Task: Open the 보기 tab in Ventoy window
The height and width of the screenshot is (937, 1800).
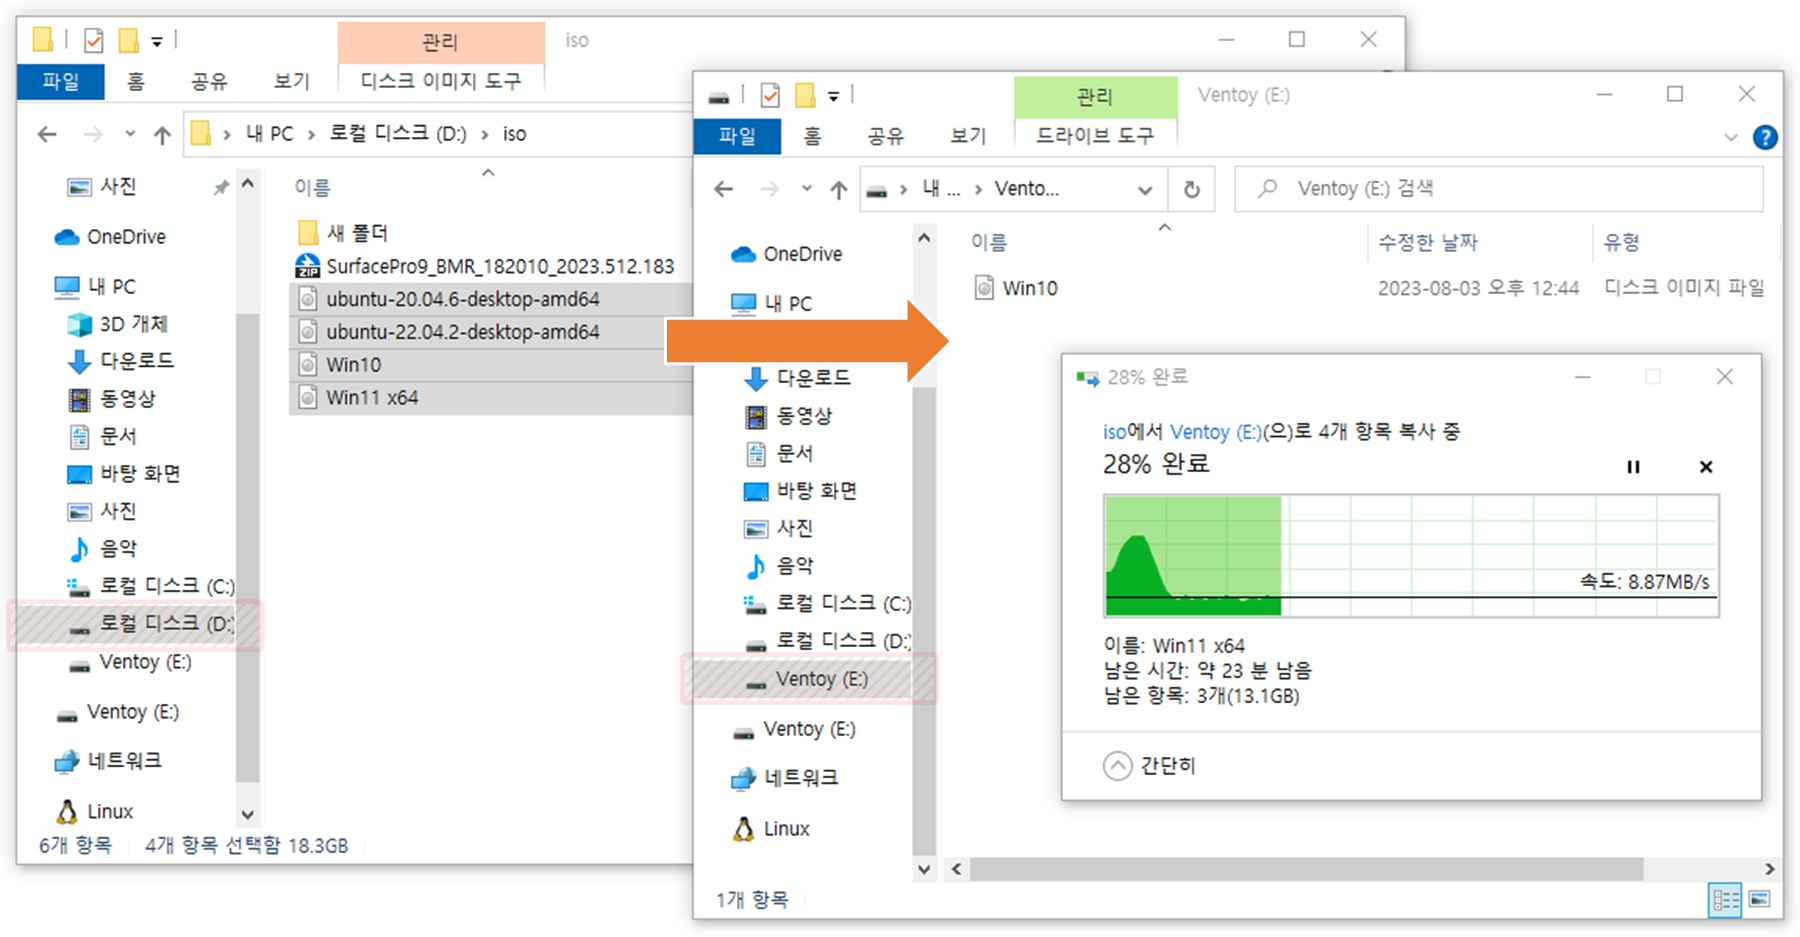Action: (x=968, y=136)
